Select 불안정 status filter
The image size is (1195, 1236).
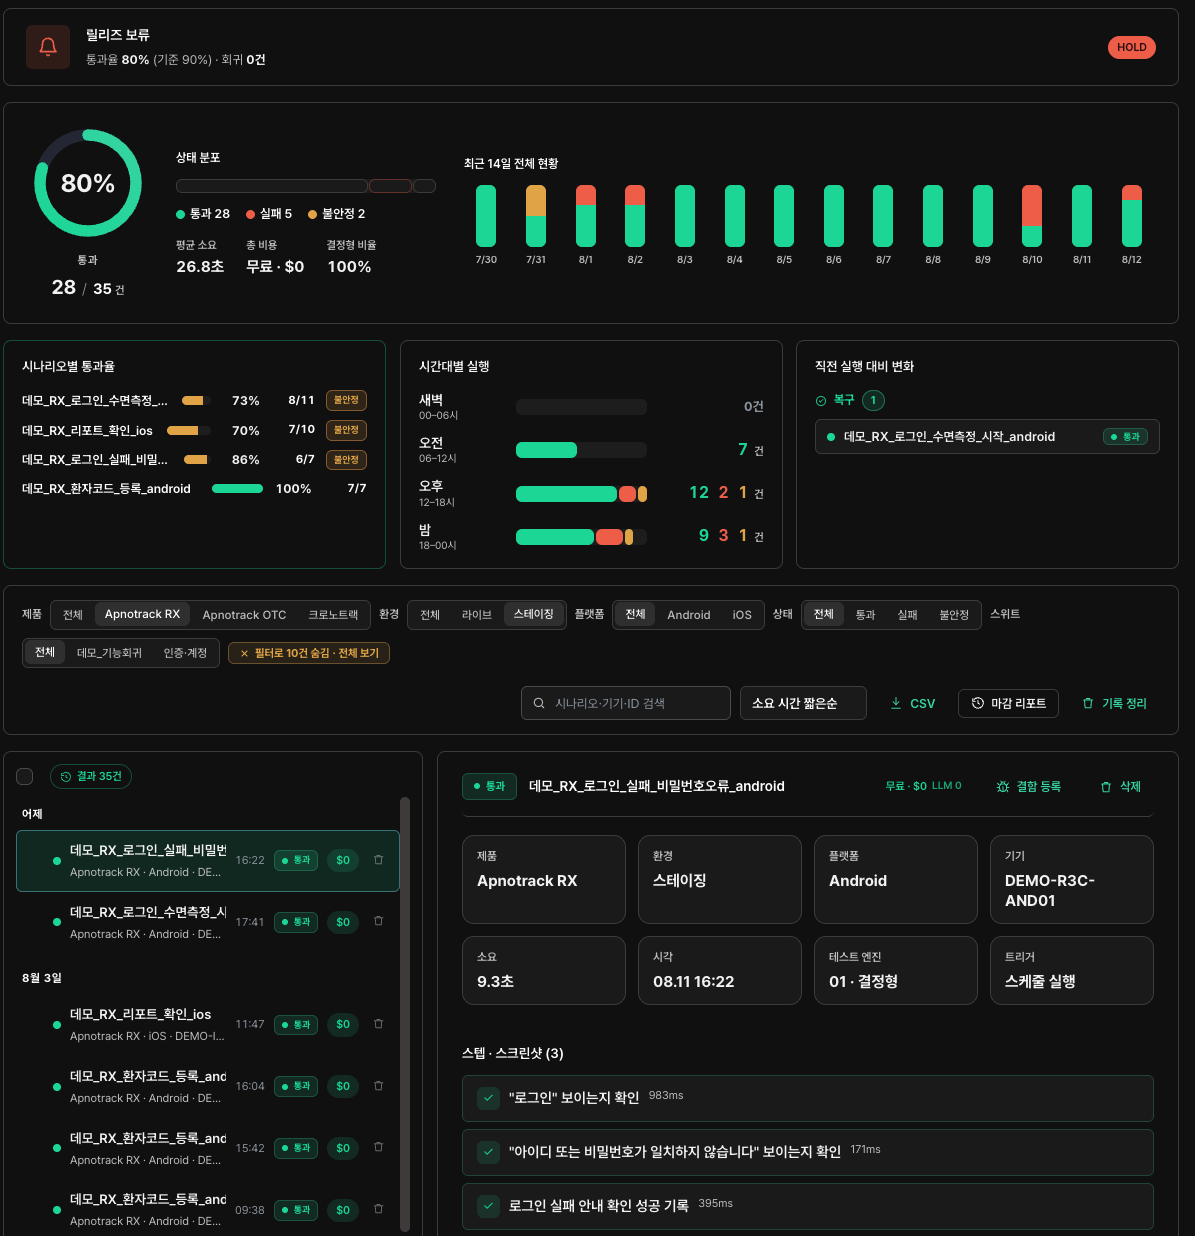(x=954, y=614)
